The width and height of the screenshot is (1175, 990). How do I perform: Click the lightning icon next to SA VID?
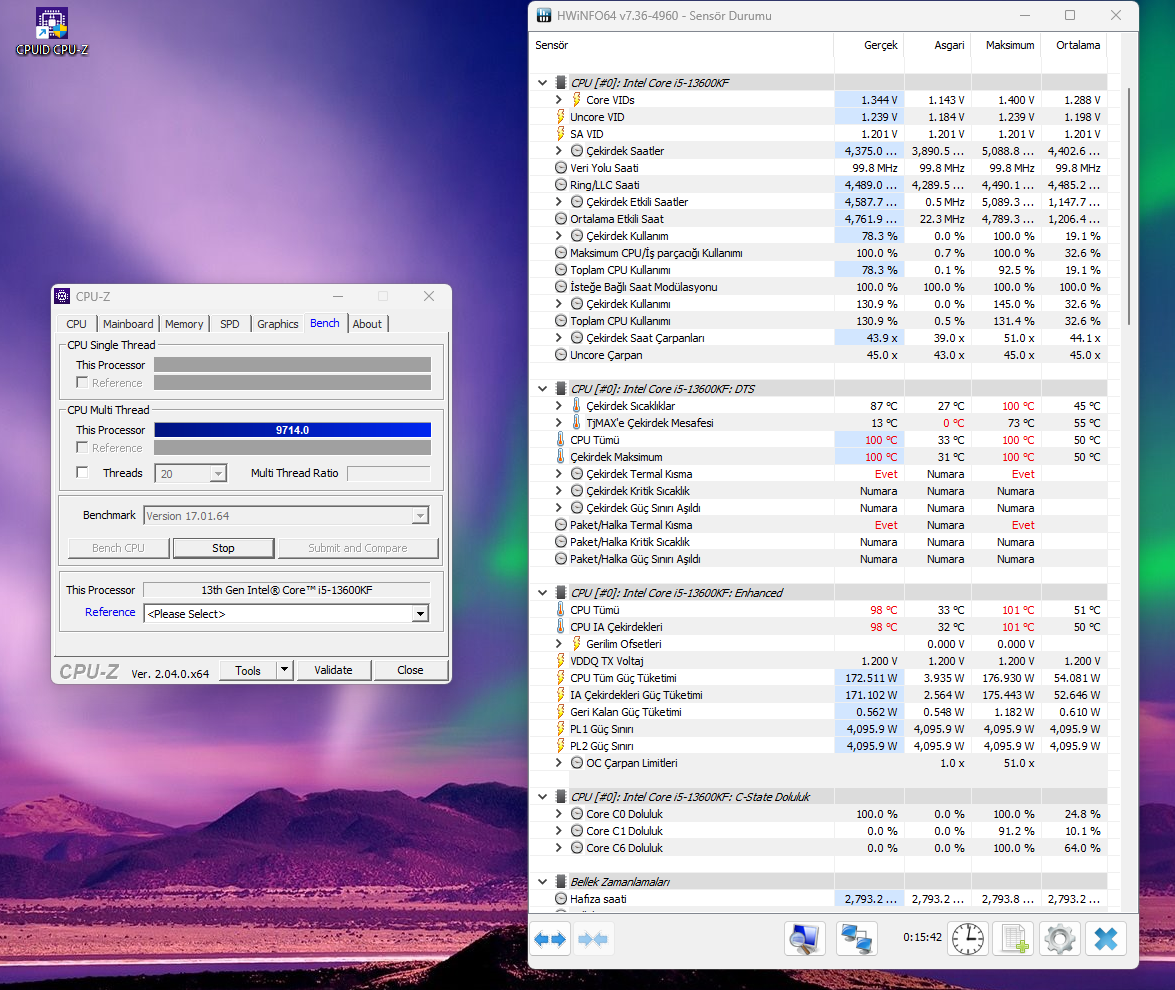(561, 133)
